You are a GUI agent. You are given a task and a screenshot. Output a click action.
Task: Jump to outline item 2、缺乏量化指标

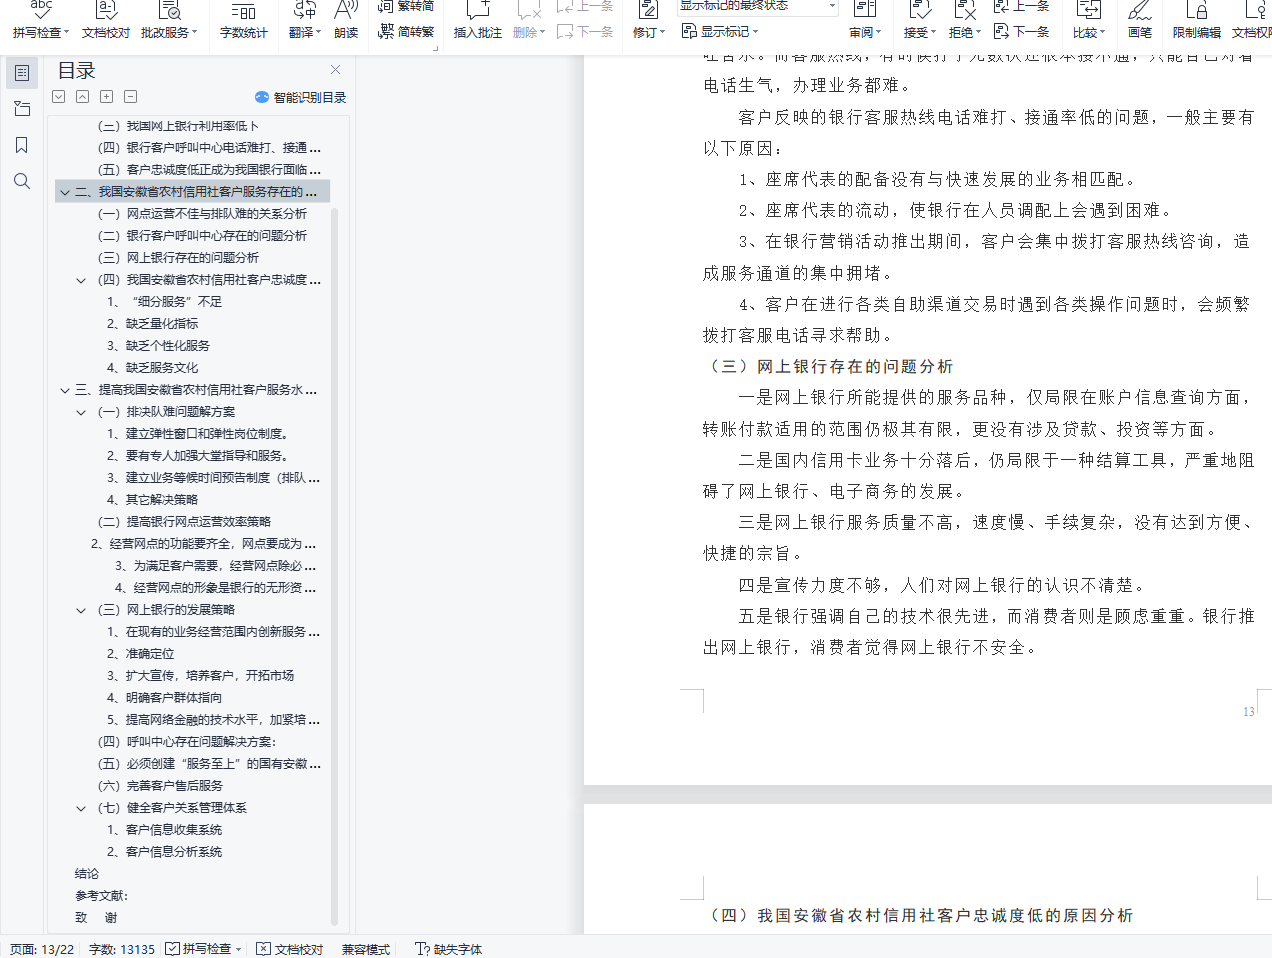click(153, 324)
